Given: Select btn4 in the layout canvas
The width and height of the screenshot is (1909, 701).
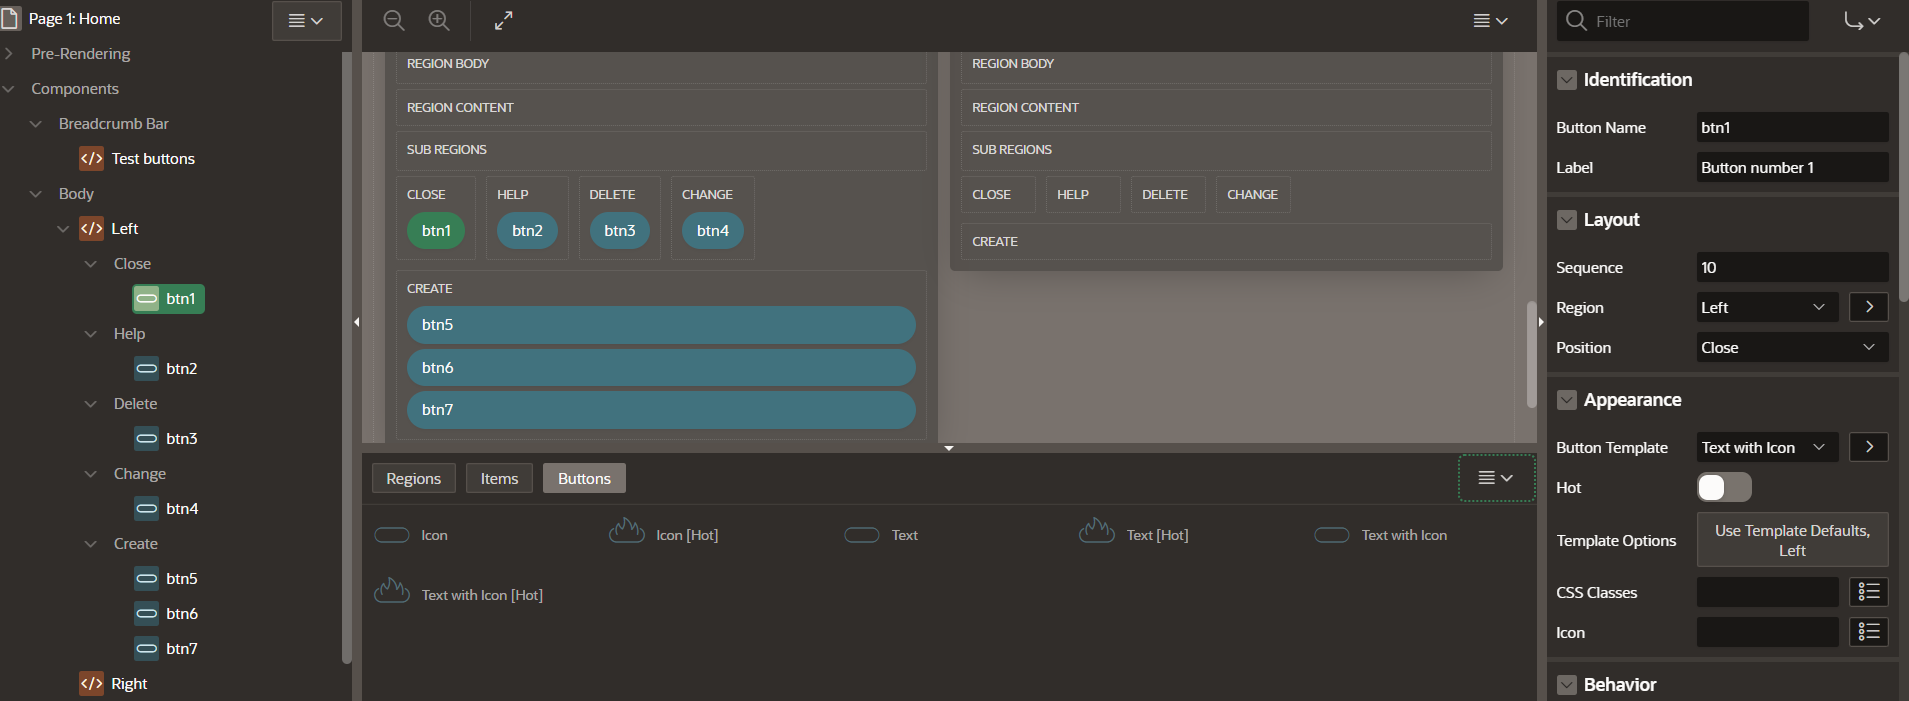Looking at the screenshot, I should click(x=713, y=230).
